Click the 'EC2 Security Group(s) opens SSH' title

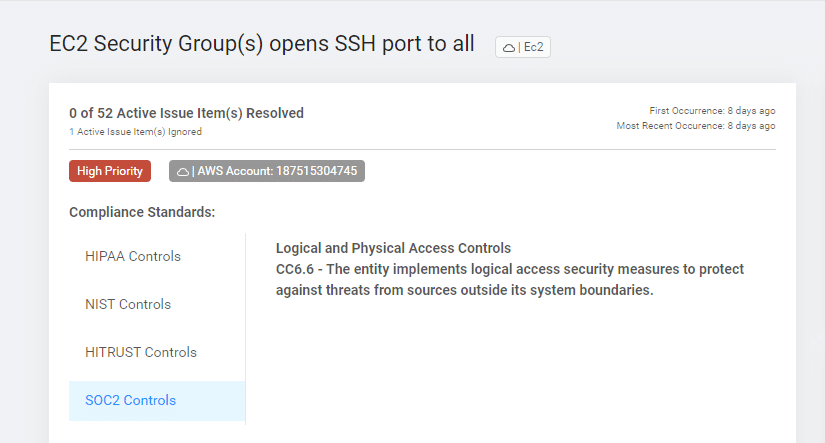tap(262, 45)
